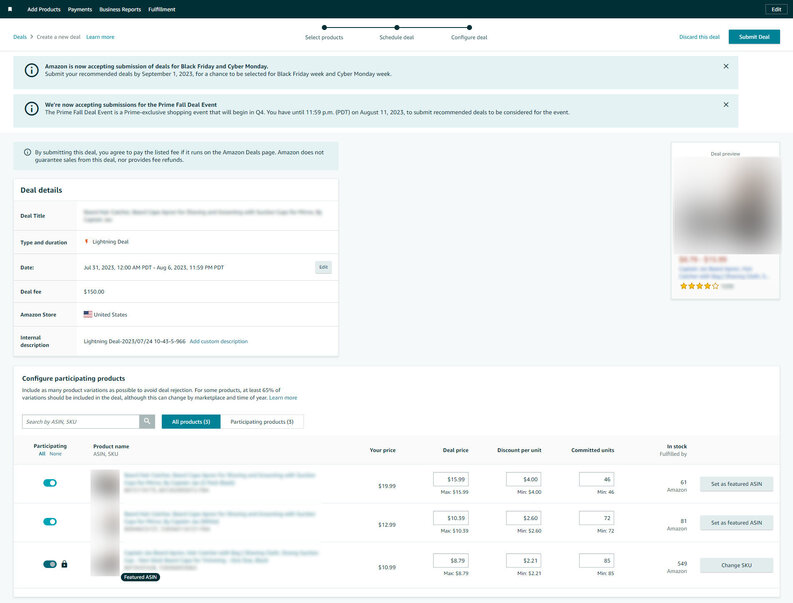Click committed units field showing 46
The width and height of the screenshot is (793, 603).
coord(597,479)
